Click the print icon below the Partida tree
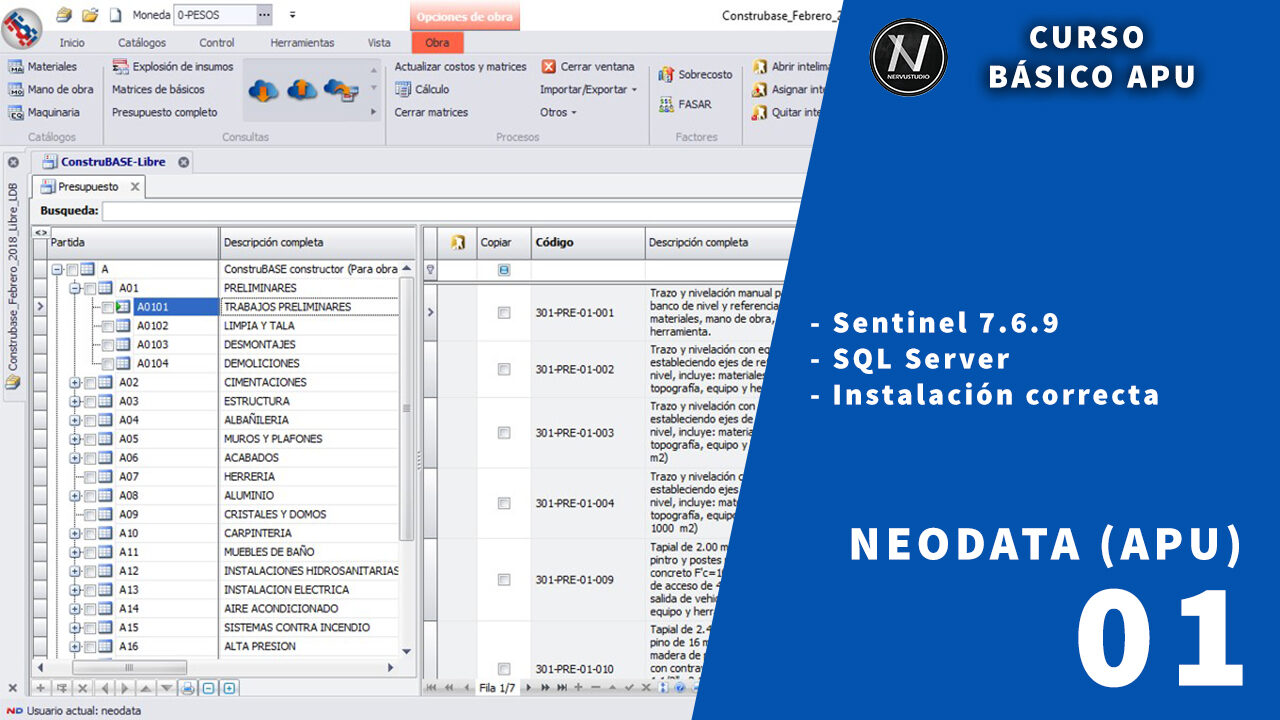 tap(187, 688)
